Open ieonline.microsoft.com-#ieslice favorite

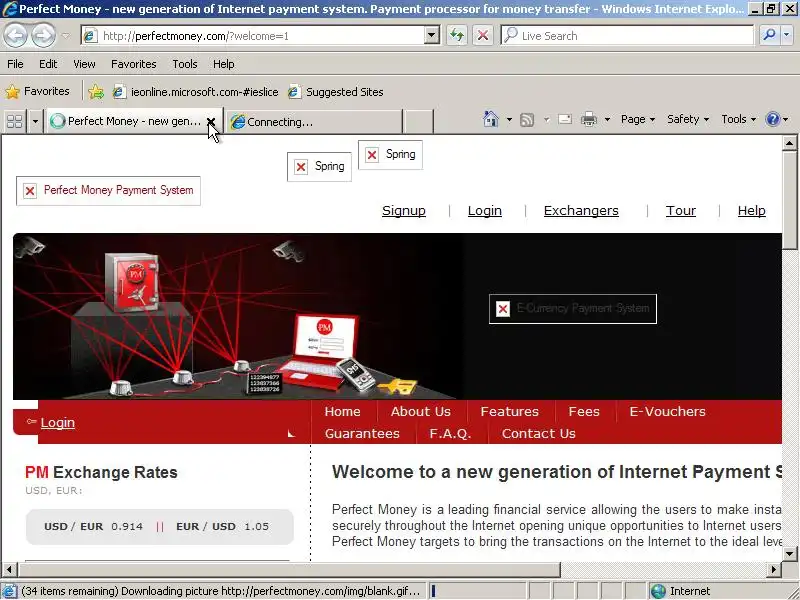pos(195,92)
